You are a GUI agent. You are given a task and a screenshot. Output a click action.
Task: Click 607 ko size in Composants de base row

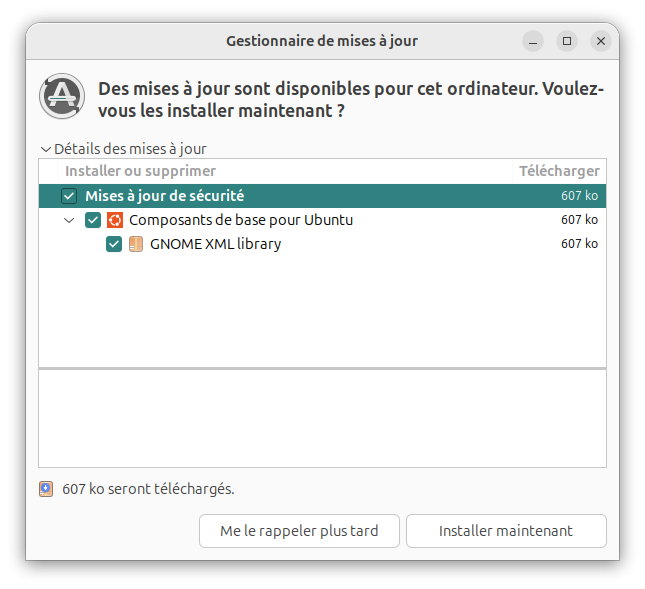click(x=579, y=220)
